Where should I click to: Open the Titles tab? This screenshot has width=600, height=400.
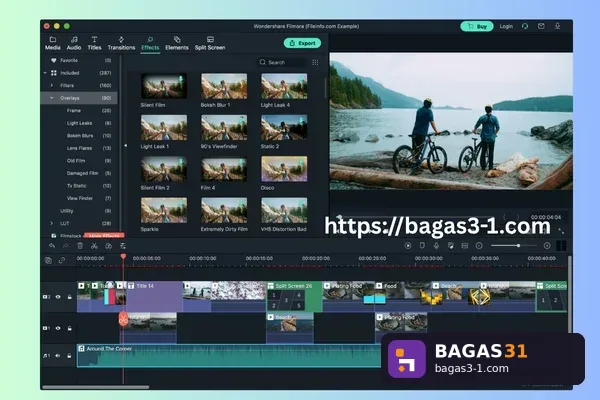(94, 43)
